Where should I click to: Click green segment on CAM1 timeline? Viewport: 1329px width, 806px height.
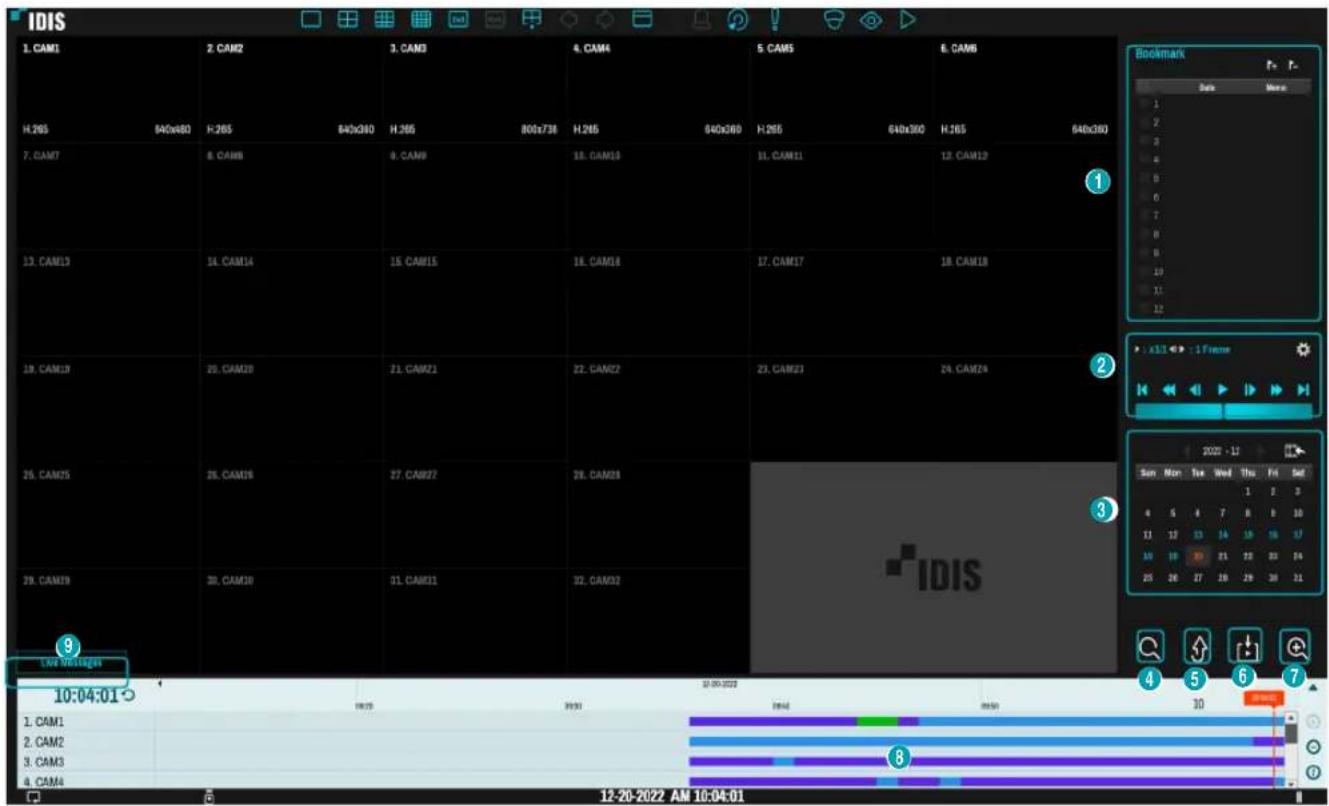(877, 721)
